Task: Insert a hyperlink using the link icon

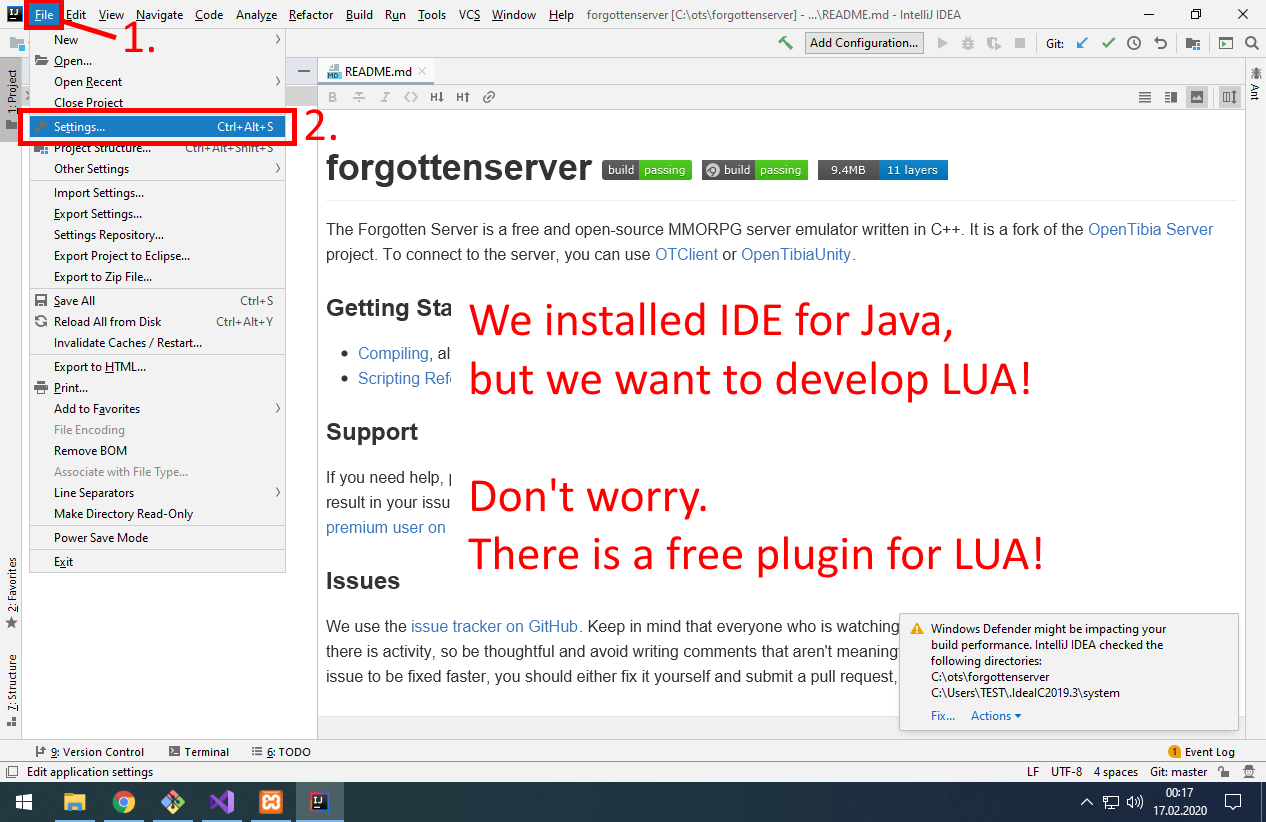Action: pyautogui.click(x=488, y=97)
